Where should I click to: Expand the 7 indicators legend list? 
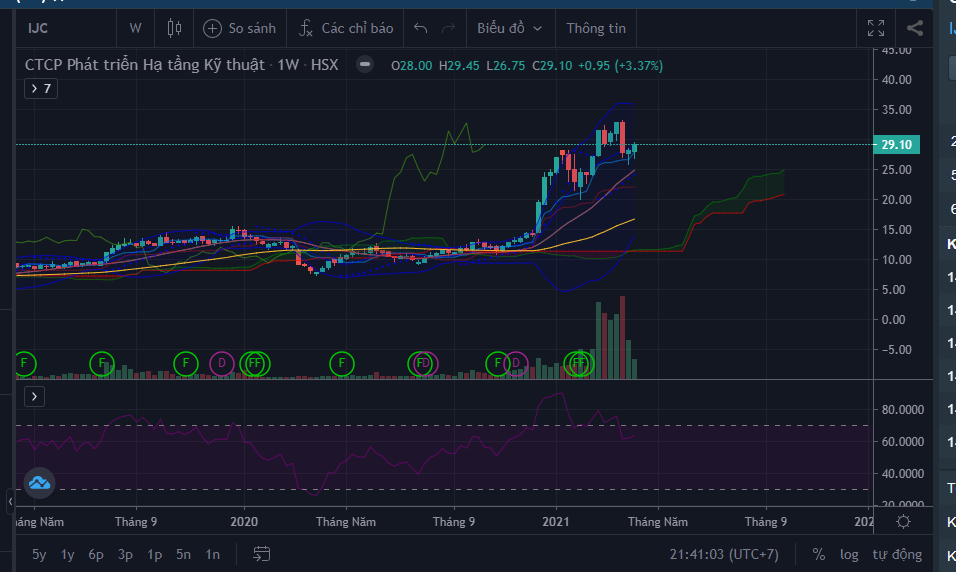(41, 89)
